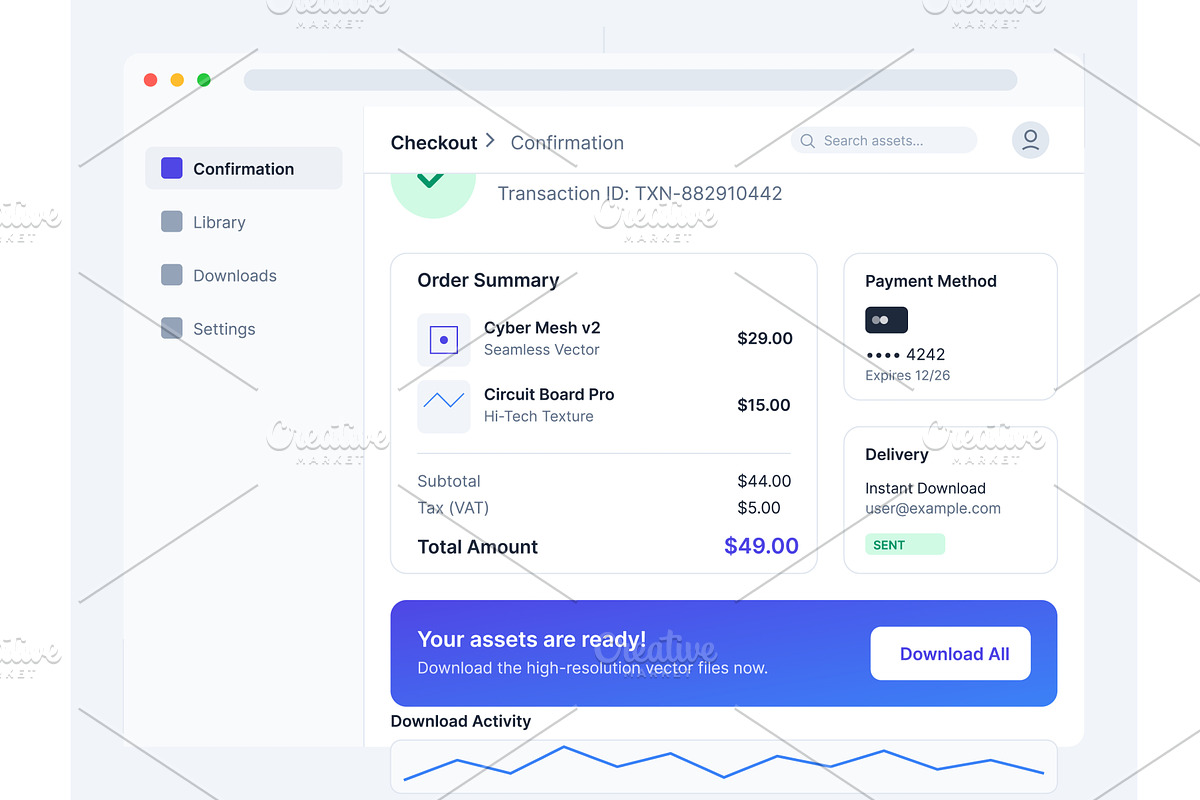Click the $49.00 total amount
The image size is (1200, 800).
coord(762,546)
